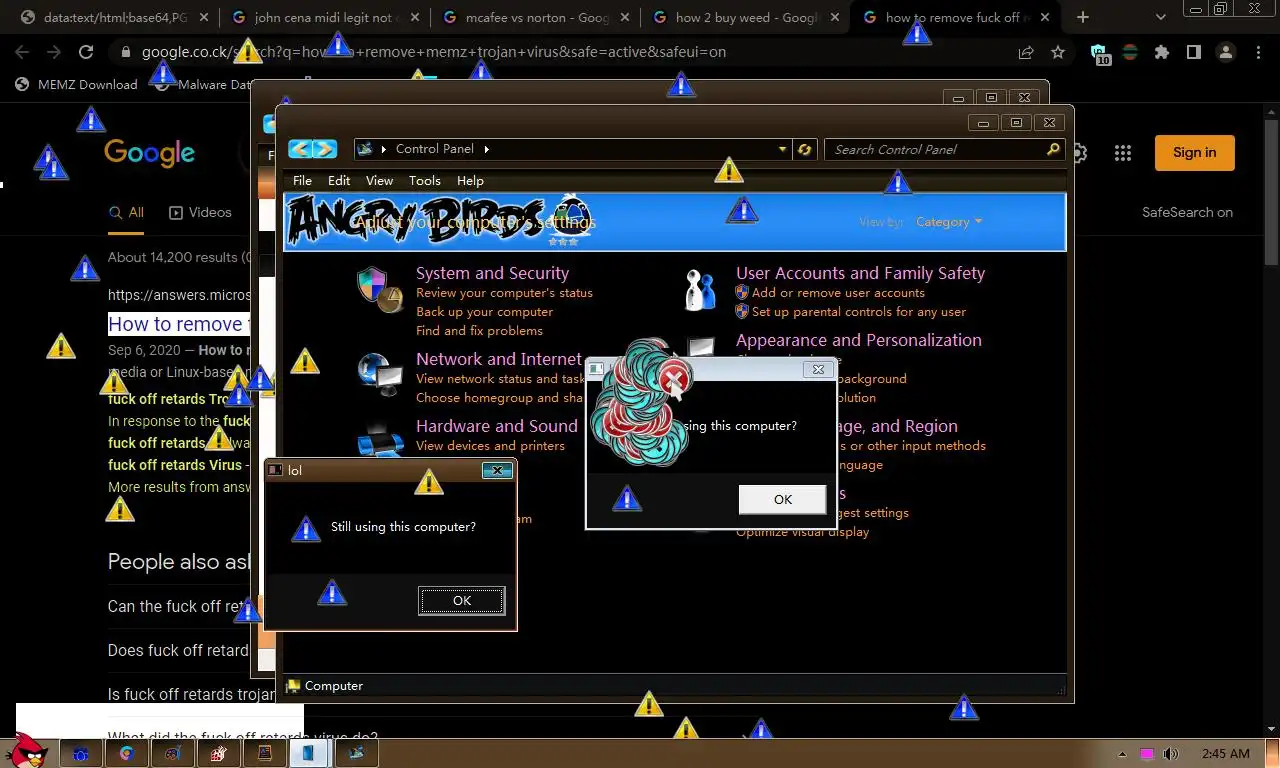Open the Help menu in Control Panel
The height and width of the screenshot is (768, 1280).
470,181
